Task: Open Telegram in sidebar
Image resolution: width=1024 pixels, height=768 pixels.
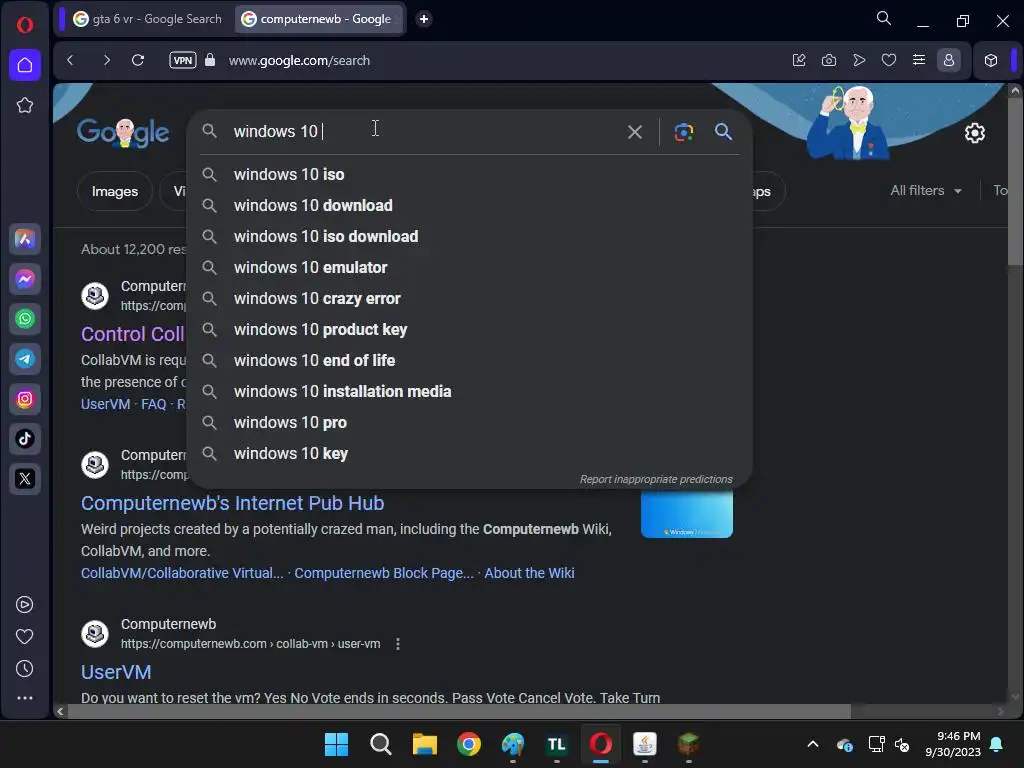Action: click(x=25, y=359)
